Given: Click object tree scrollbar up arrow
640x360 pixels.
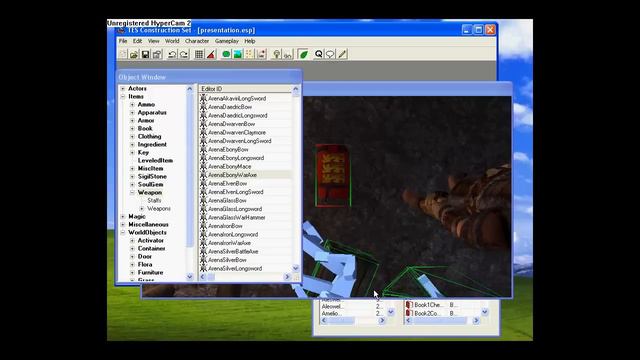Looking at the screenshot, I should (x=189, y=89).
